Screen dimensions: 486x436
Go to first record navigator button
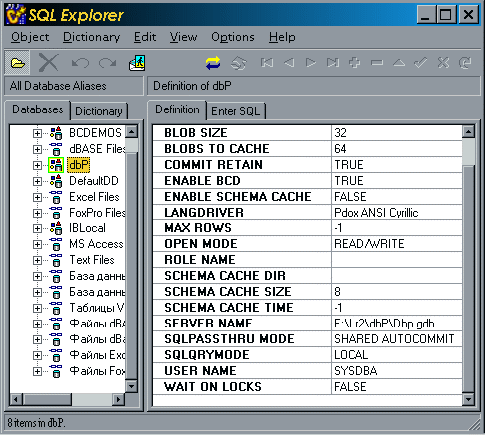267,63
